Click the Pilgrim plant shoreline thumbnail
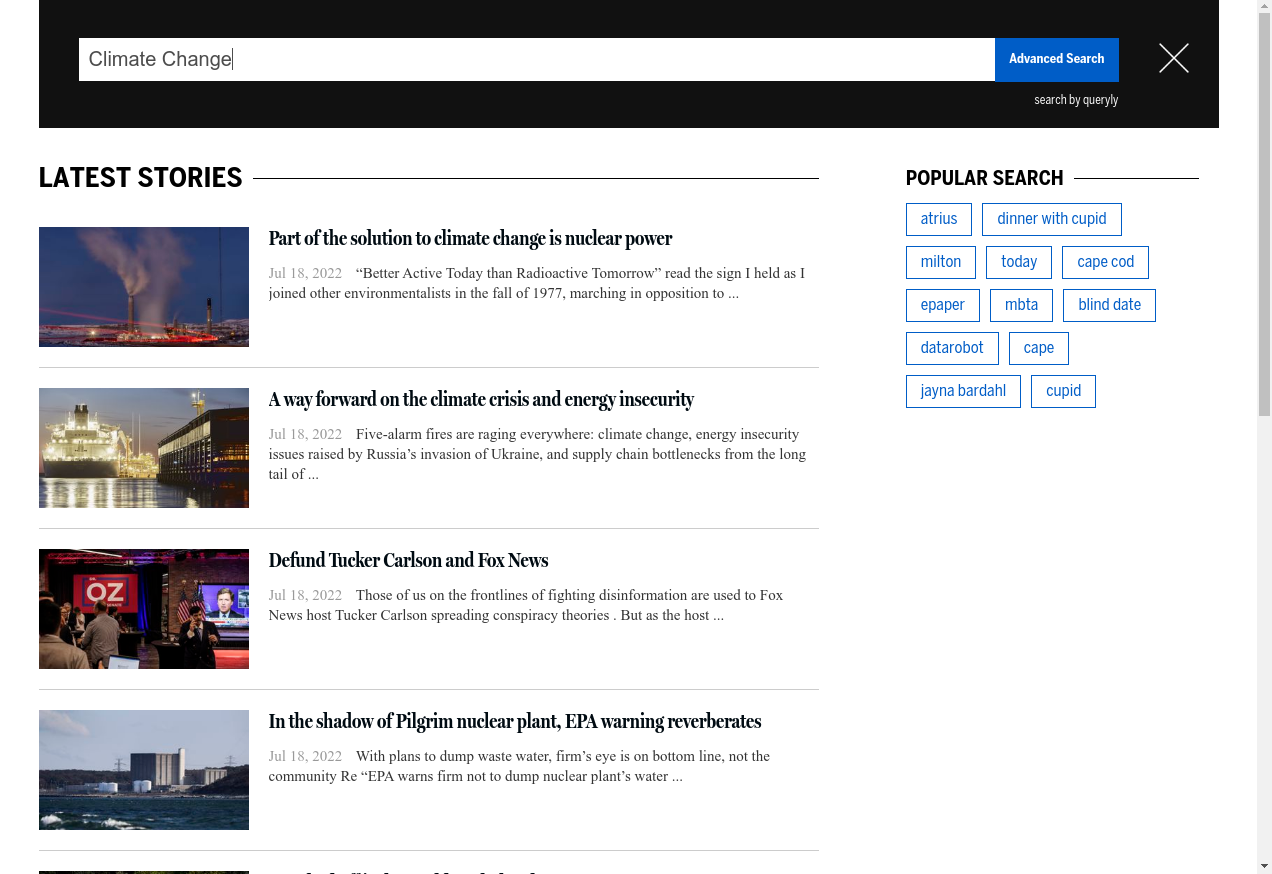Viewport: 1272px width, 874px height. click(x=144, y=770)
